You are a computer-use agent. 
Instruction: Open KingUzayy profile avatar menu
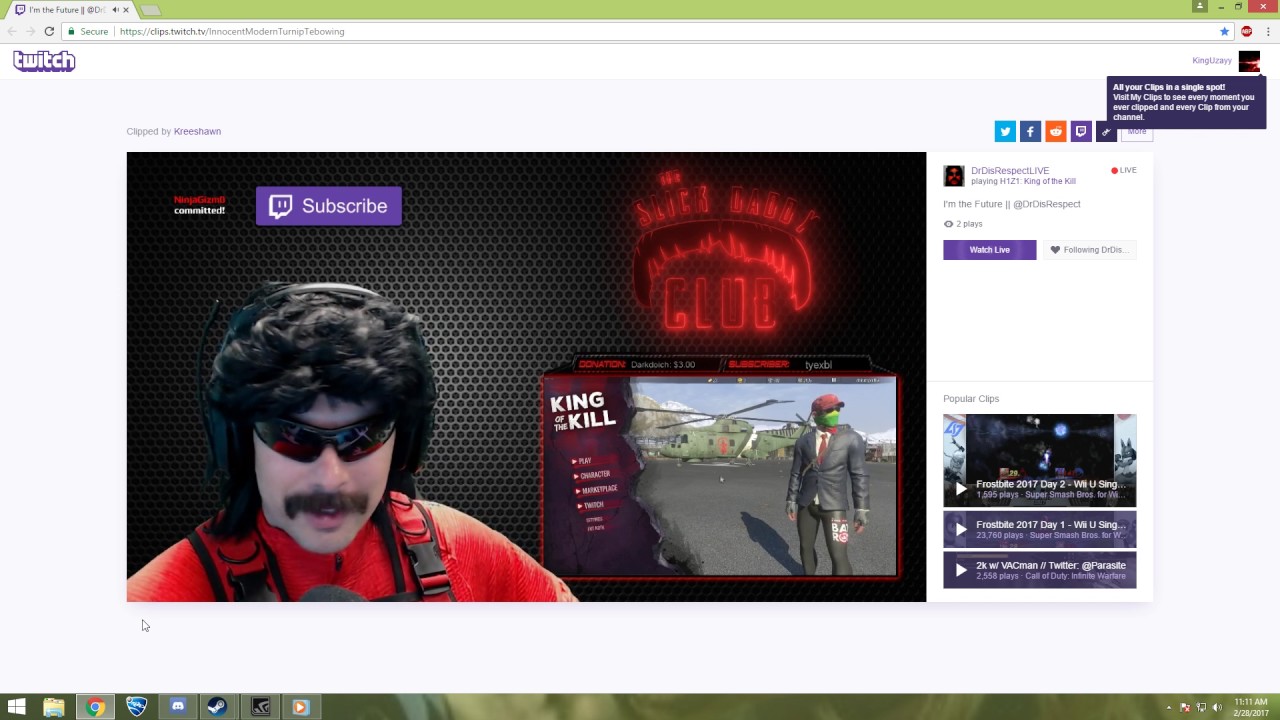point(1249,61)
